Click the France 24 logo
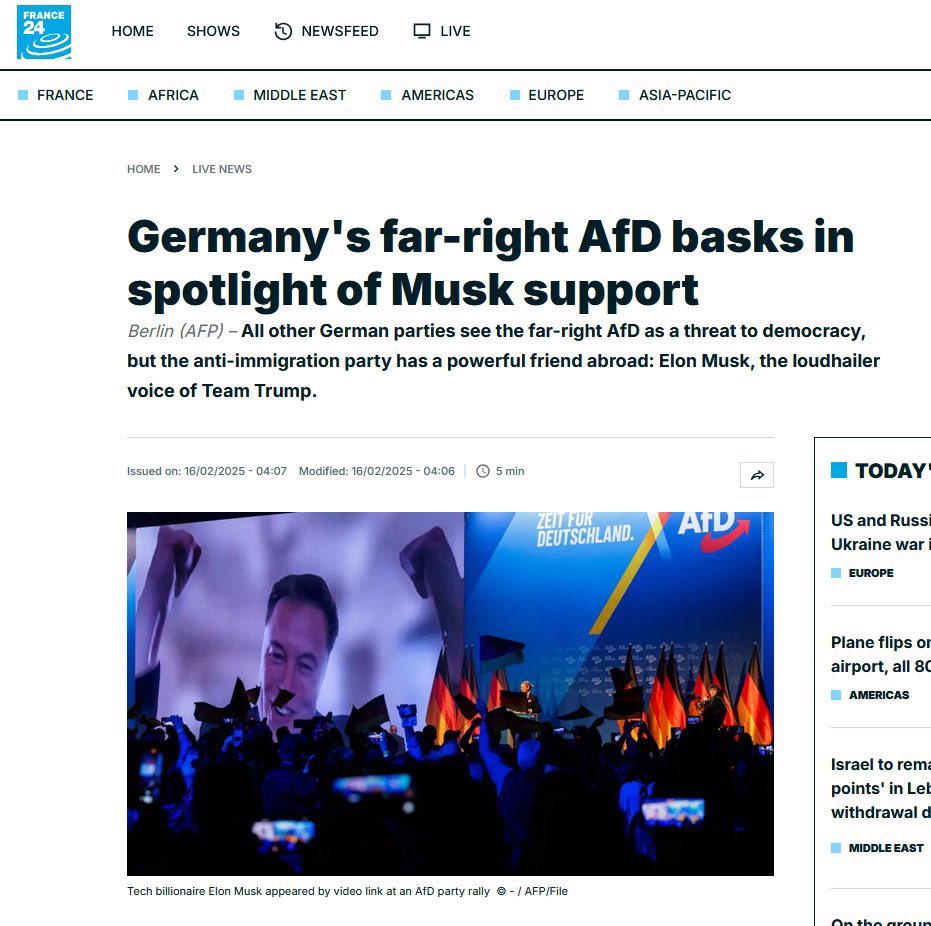The image size is (931, 926). [44, 32]
